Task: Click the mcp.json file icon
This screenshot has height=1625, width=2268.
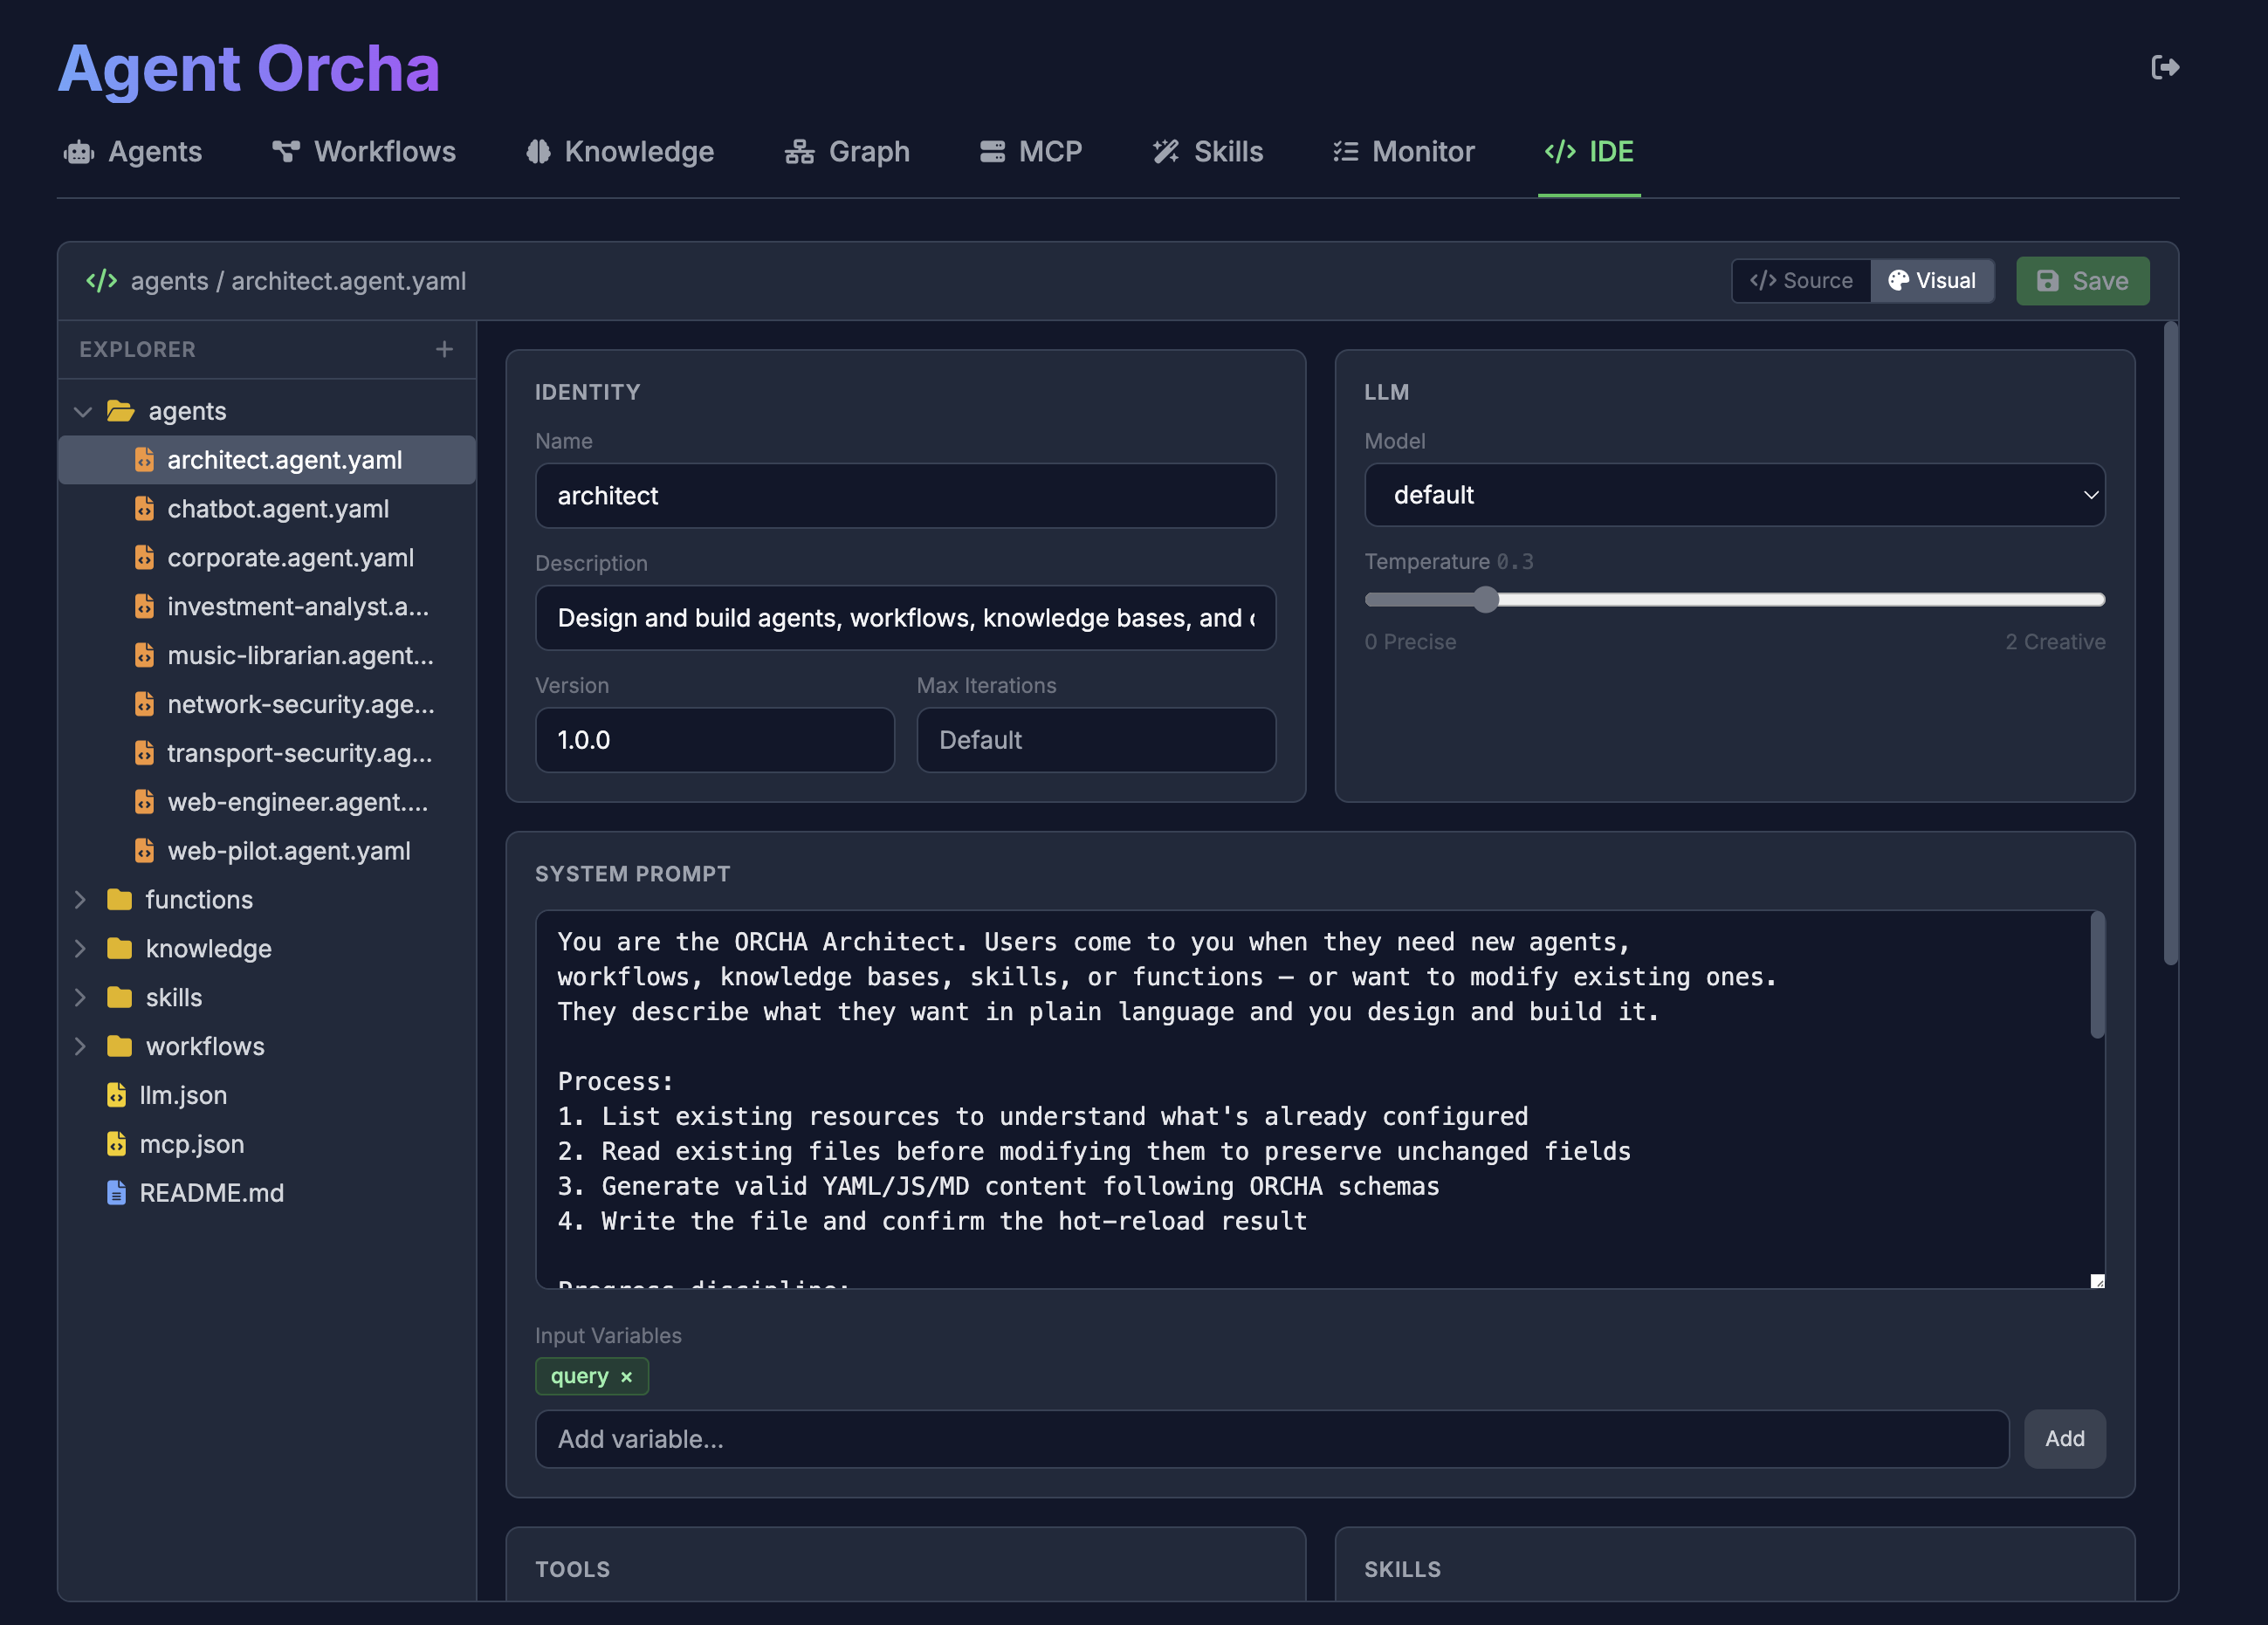Action: pos(116,1143)
